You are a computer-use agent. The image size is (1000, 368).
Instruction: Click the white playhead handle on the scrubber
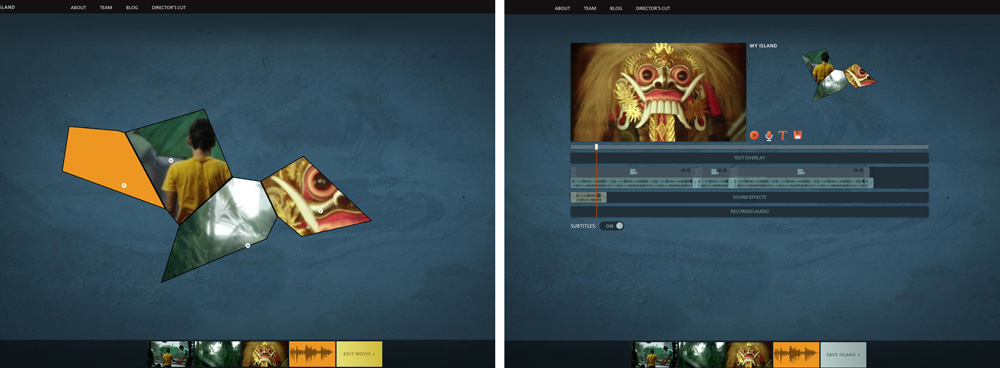(x=596, y=147)
